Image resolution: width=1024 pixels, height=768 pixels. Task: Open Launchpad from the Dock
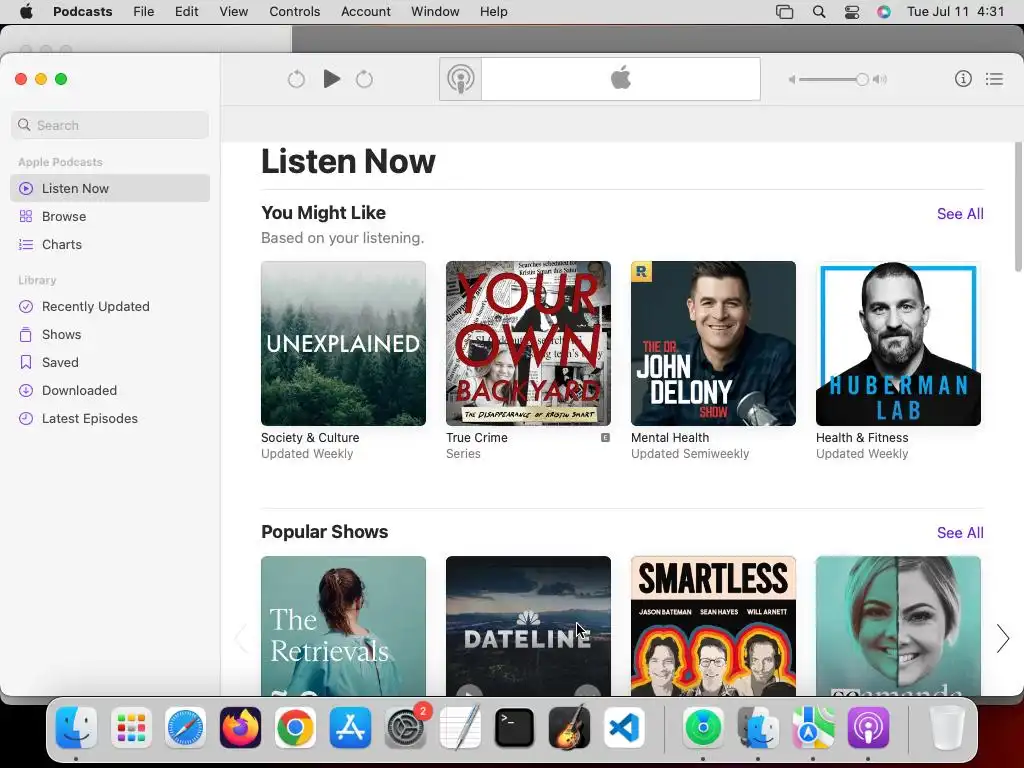(131, 728)
